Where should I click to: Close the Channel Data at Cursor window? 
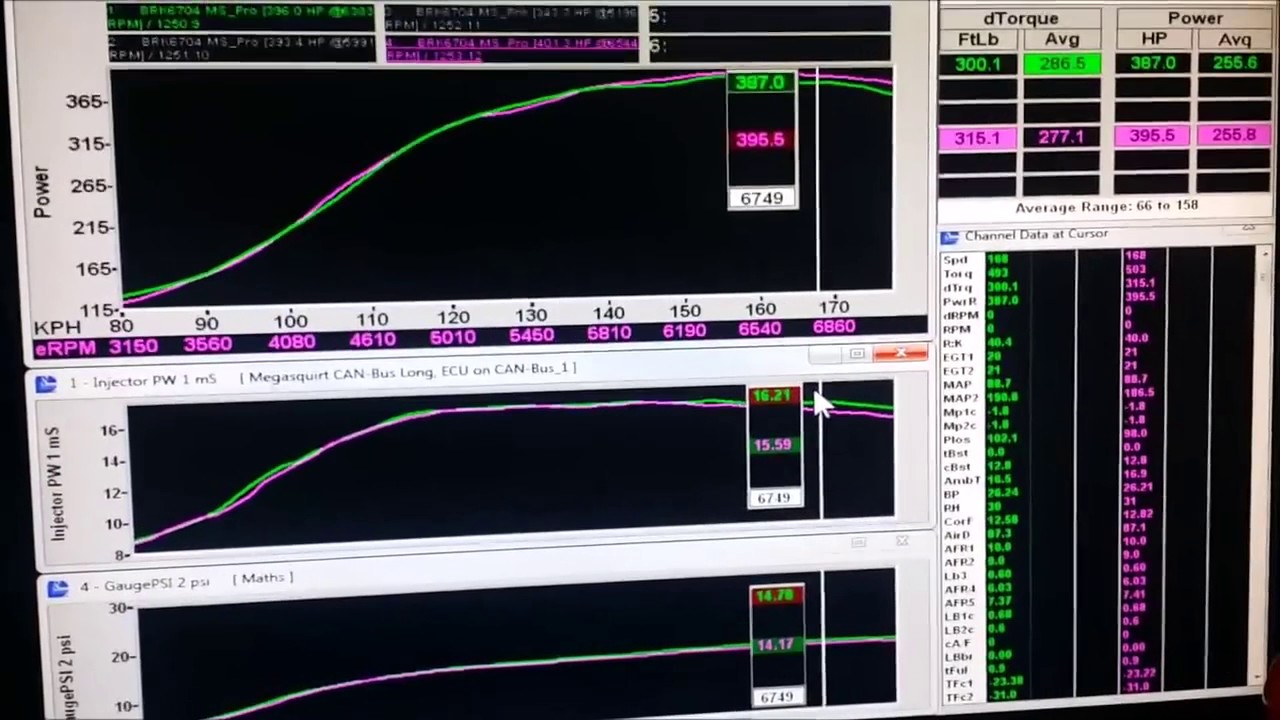click(x=1249, y=229)
